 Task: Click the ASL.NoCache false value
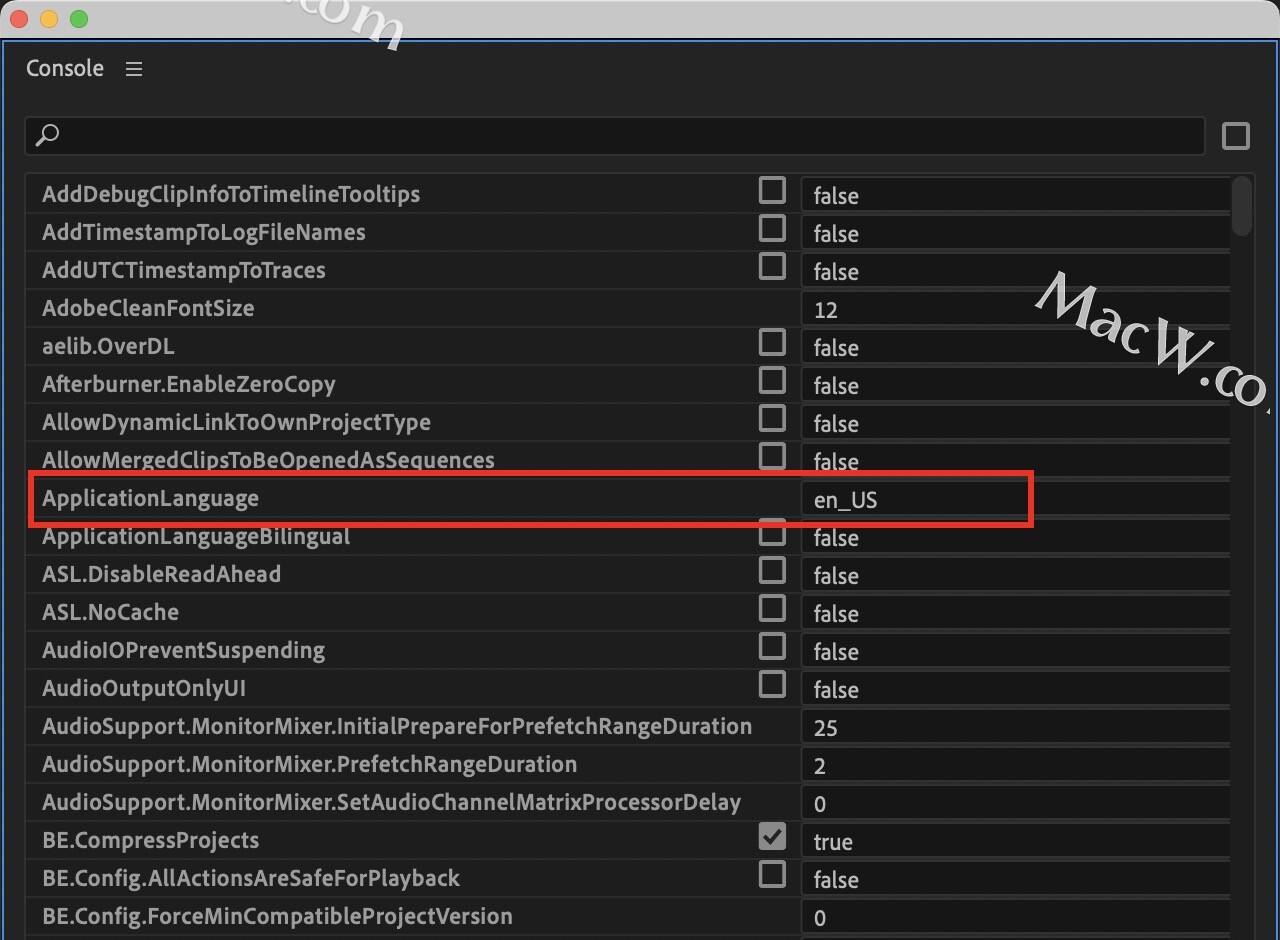[1016, 613]
